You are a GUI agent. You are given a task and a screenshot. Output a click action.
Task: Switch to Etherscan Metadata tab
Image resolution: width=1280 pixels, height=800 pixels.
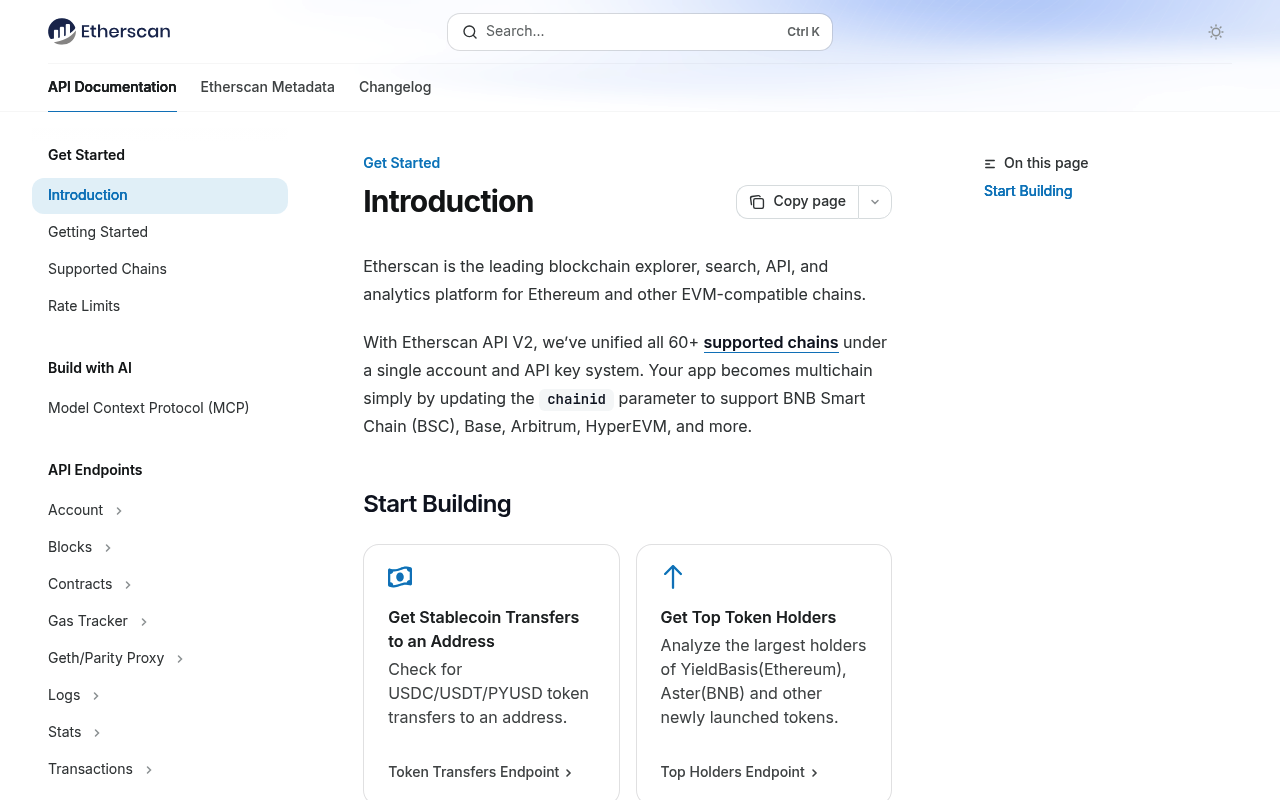pyautogui.click(x=267, y=87)
